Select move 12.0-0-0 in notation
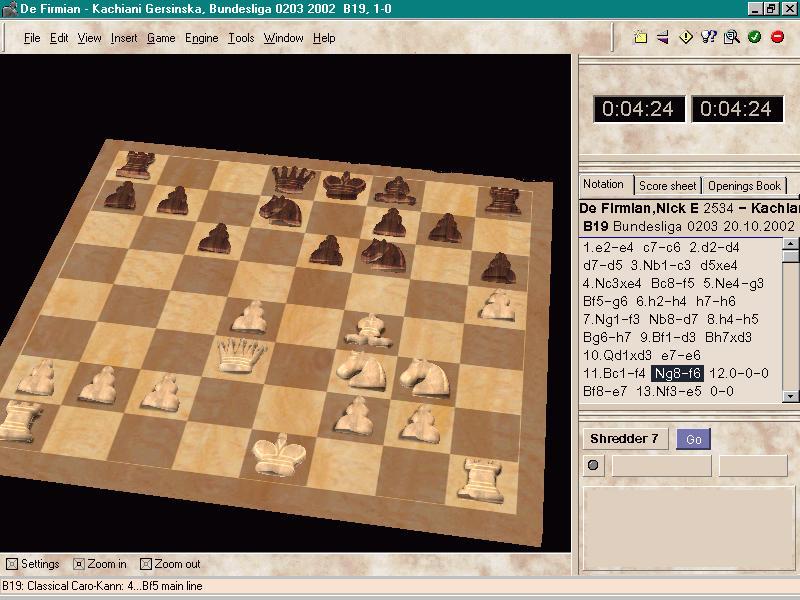Screen dimensions: 800x600 tap(739, 373)
